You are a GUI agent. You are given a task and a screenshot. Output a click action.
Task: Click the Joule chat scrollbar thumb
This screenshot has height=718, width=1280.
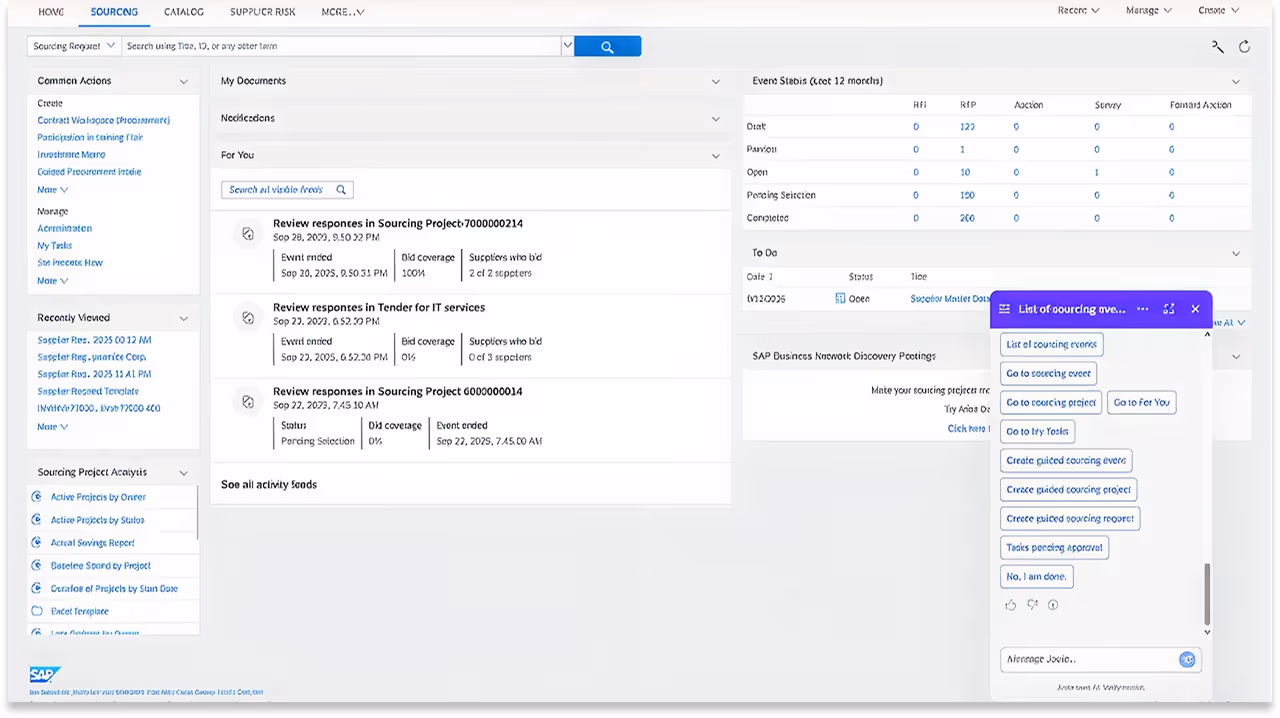(1206, 594)
